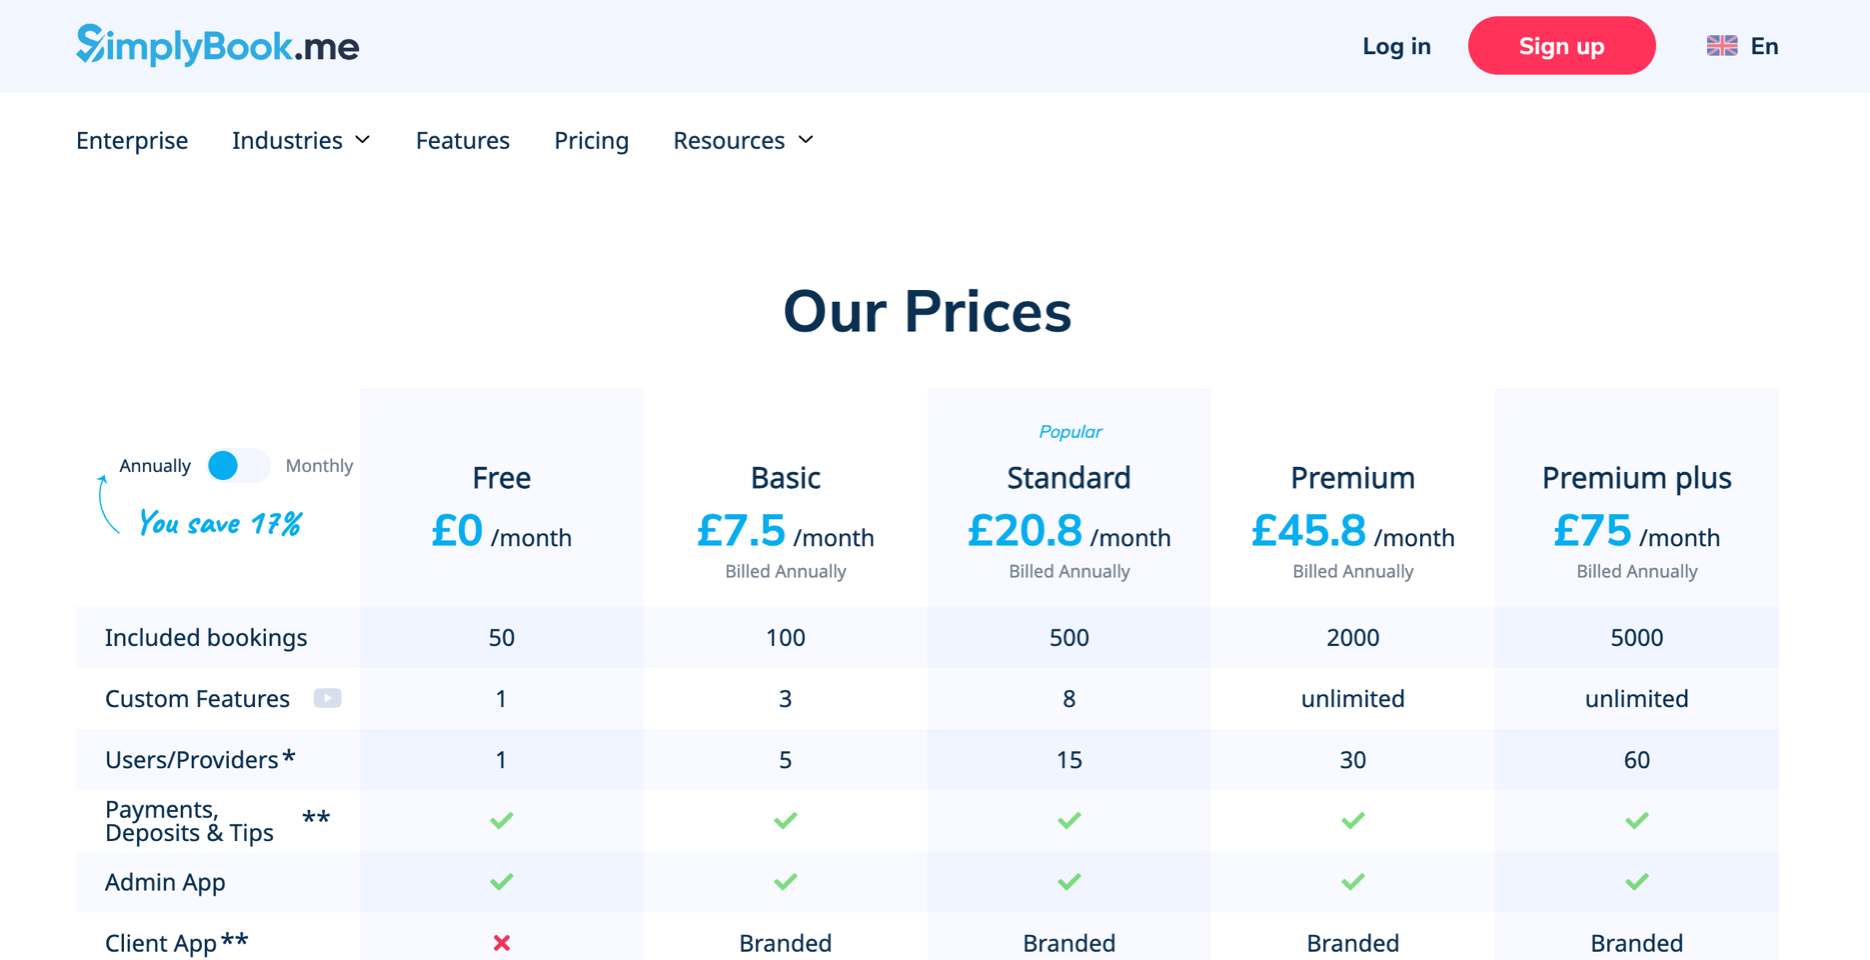Select Monthly billing option label
Image resolution: width=1870 pixels, height=960 pixels.
pyautogui.click(x=319, y=466)
